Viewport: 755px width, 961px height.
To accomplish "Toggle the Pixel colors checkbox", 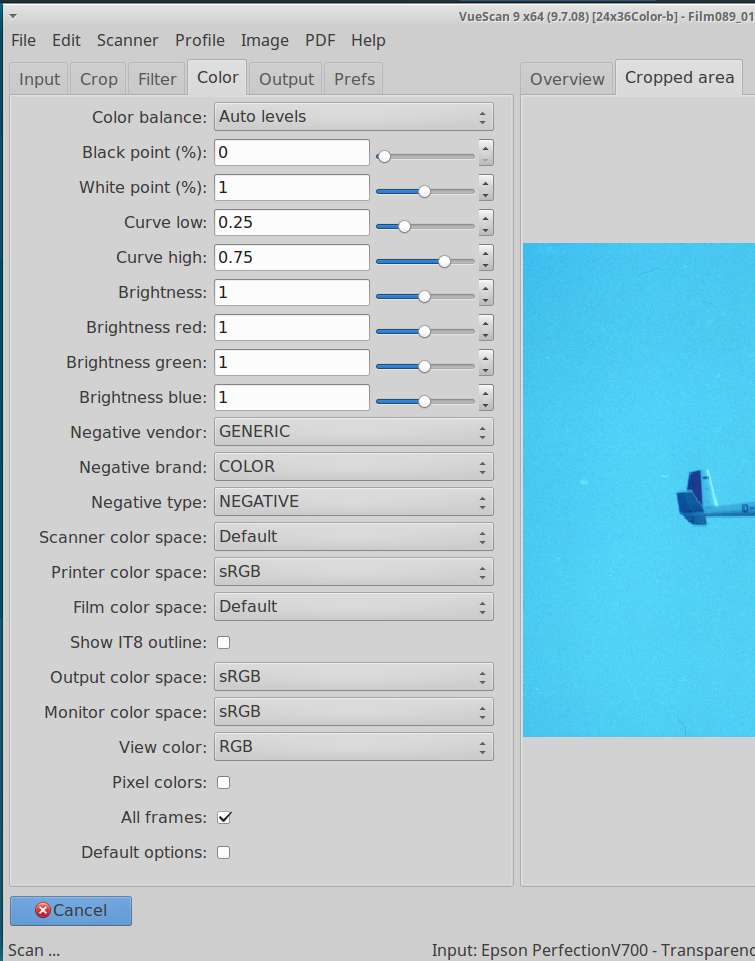I will tap(224, 782).
